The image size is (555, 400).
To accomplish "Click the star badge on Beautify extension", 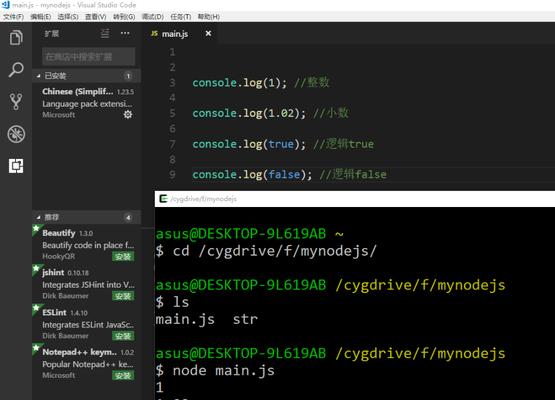I will click(x=36, y=229).
